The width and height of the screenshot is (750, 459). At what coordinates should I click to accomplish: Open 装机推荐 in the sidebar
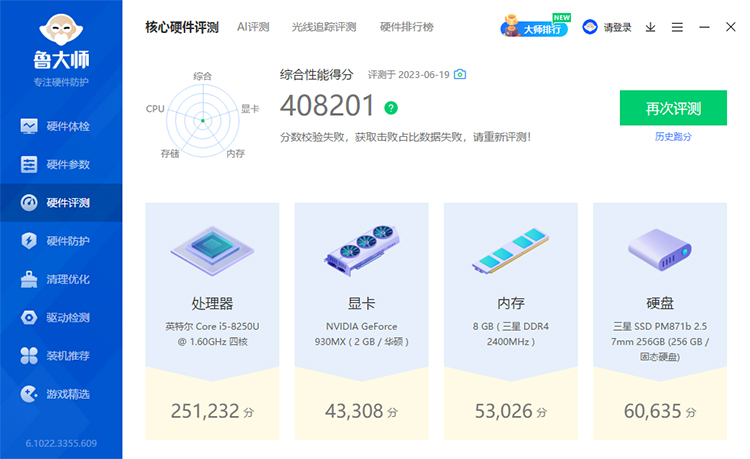(61, 356)
